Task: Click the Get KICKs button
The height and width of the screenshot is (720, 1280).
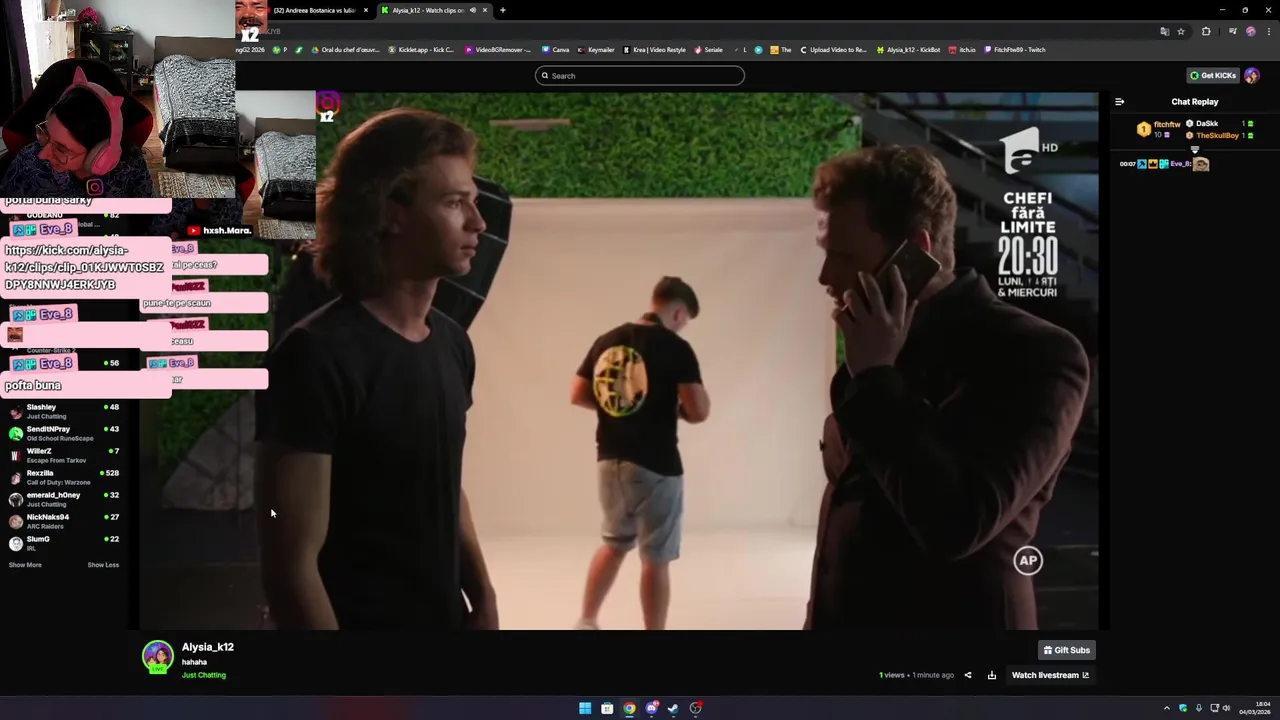Action: 1213,76
